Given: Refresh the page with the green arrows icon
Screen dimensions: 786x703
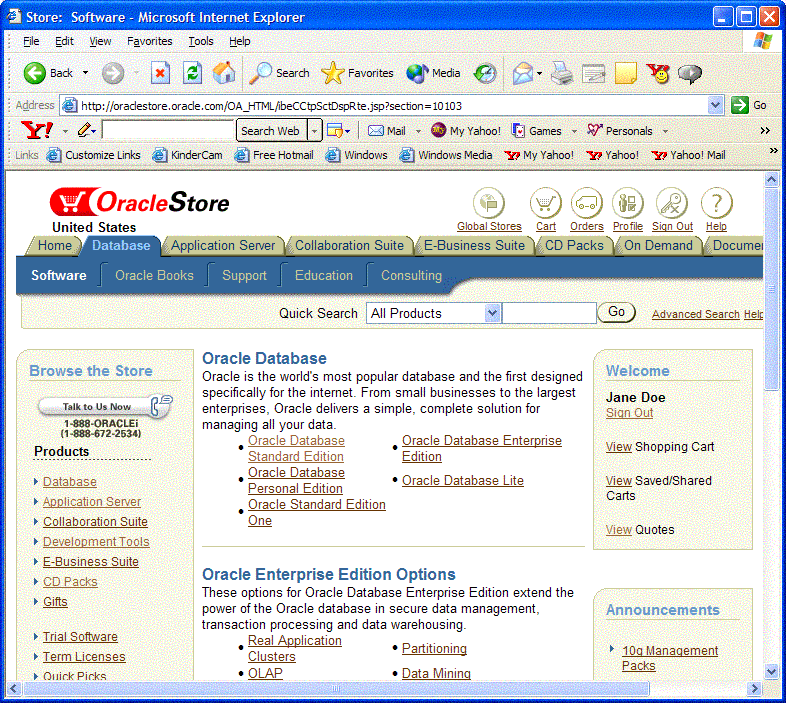Looking at the screenshot, I should (x=192, y=73).
